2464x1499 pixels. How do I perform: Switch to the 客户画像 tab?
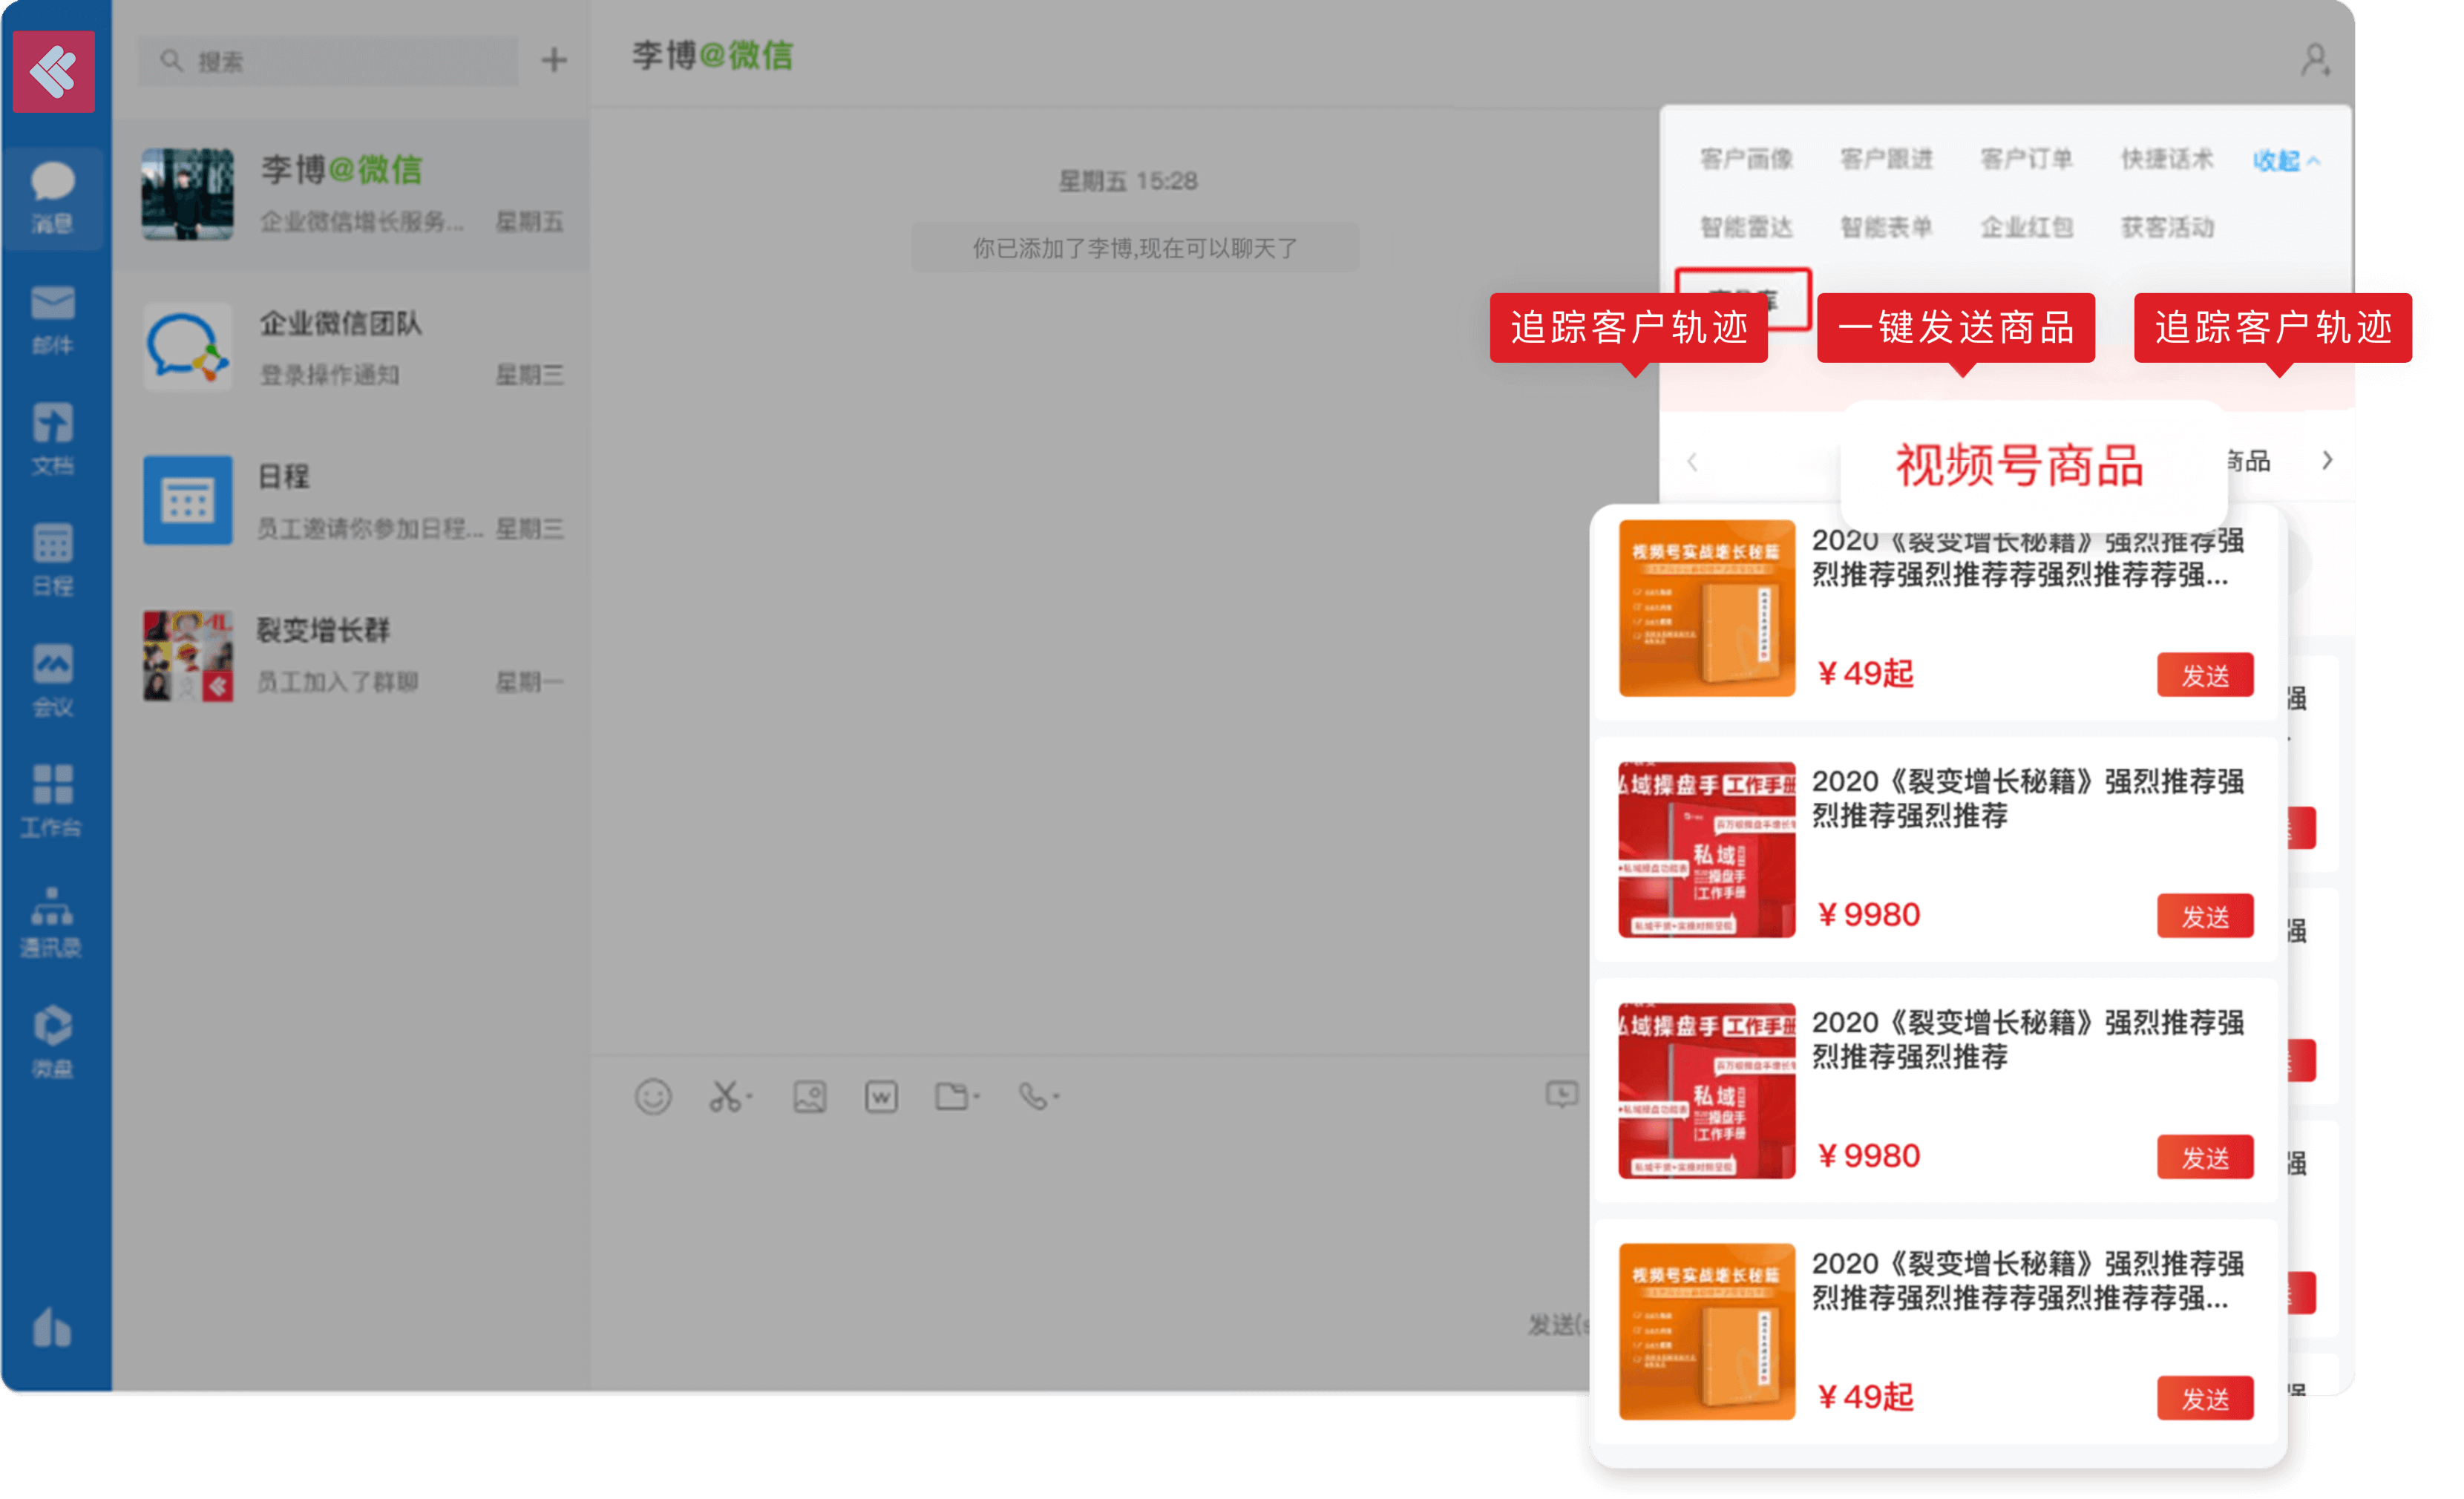(x=1746, y=159)
